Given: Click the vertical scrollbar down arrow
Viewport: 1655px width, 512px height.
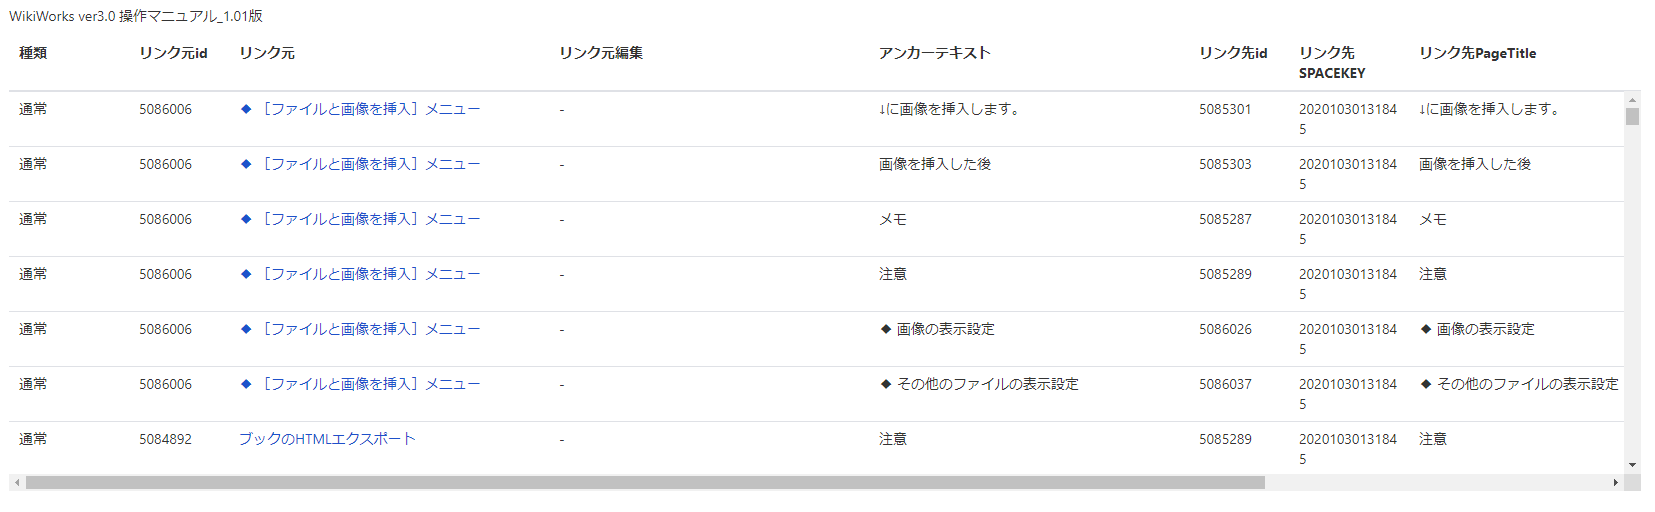Looking at the screenshot, I should pyautogui.click(x=1632, y=465).
